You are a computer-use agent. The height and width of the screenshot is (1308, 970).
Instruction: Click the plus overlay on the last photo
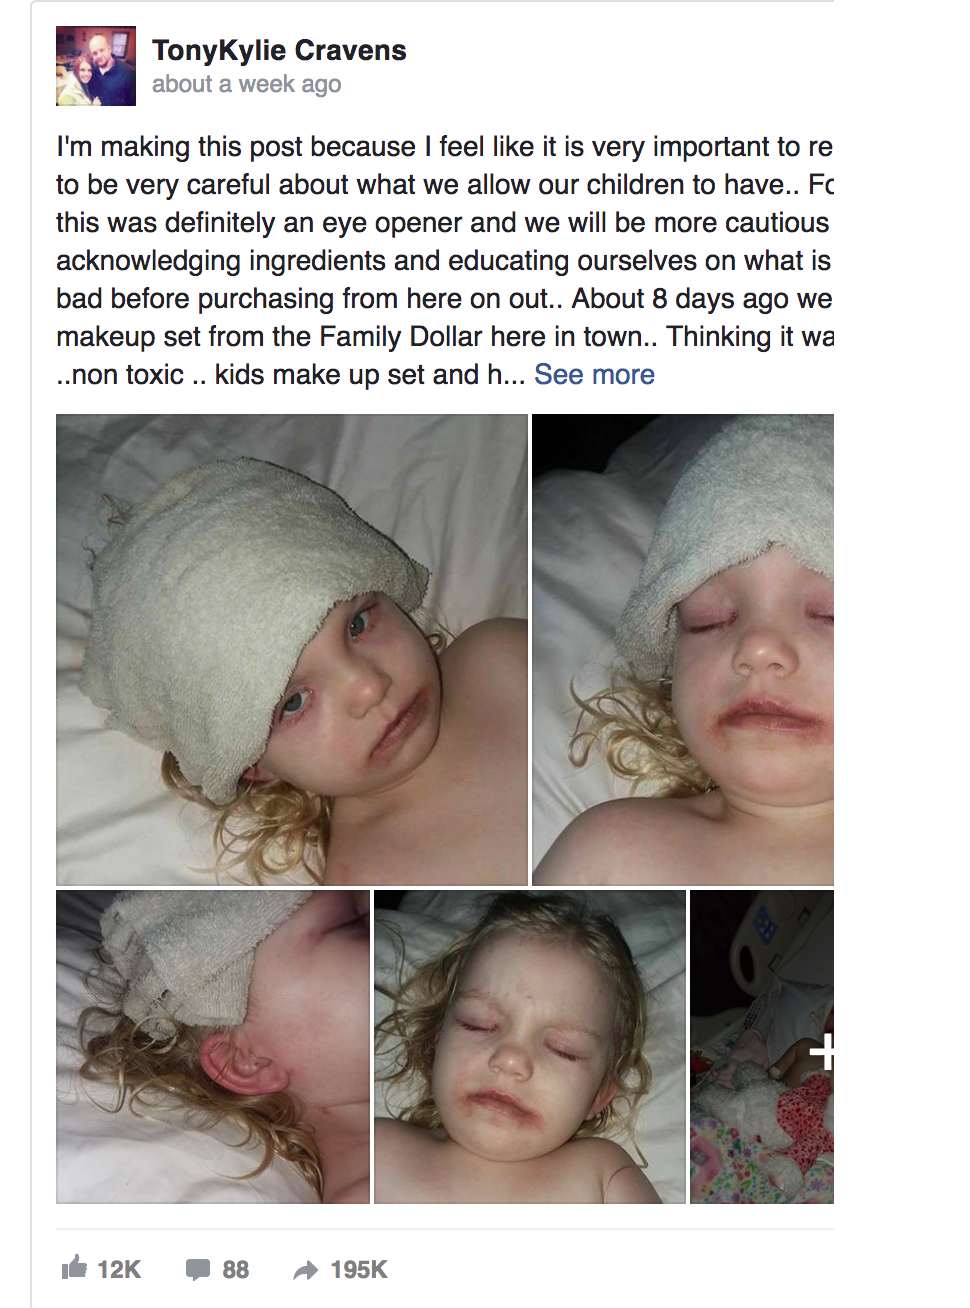[x=822, y=1052]
